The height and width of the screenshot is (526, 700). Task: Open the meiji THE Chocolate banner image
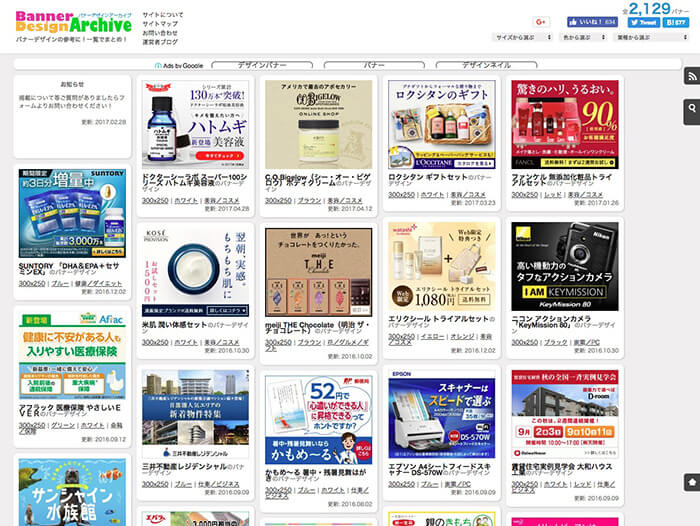[x=318, y=272]
